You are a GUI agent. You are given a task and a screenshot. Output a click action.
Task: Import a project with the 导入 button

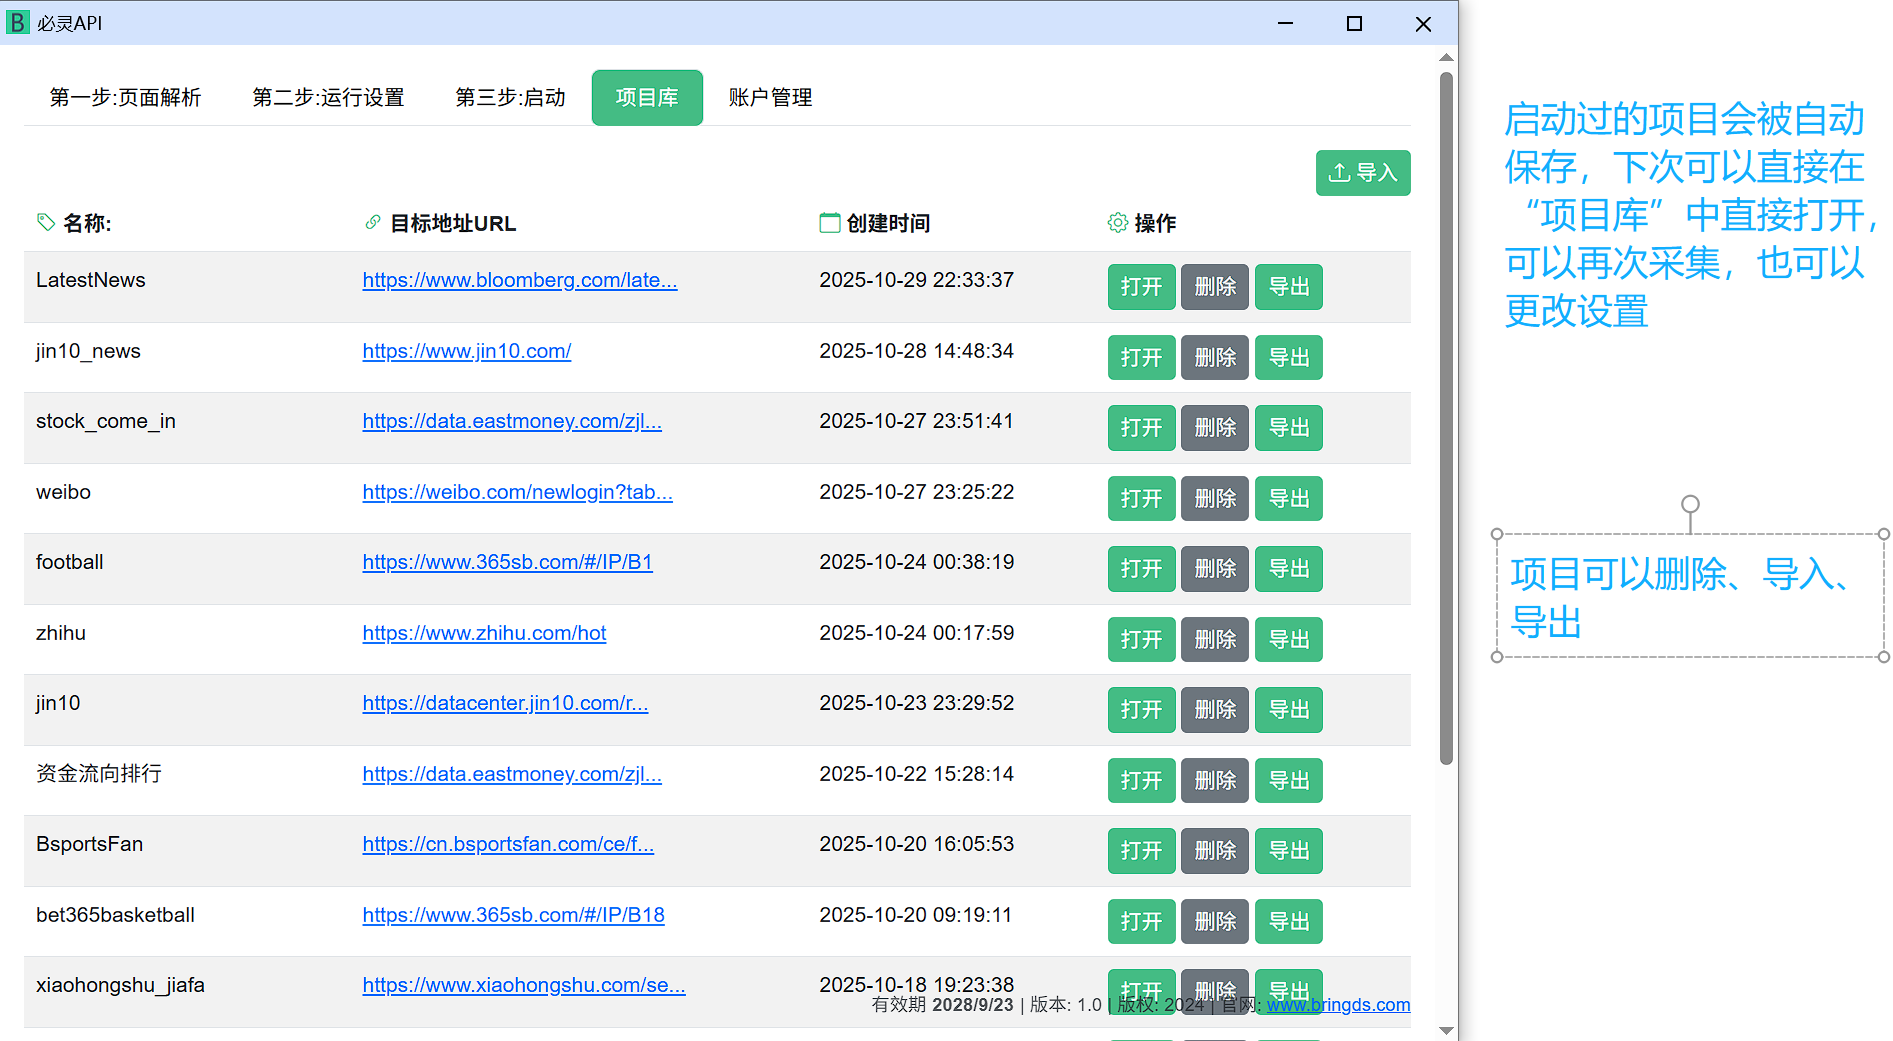point(1362,173)
